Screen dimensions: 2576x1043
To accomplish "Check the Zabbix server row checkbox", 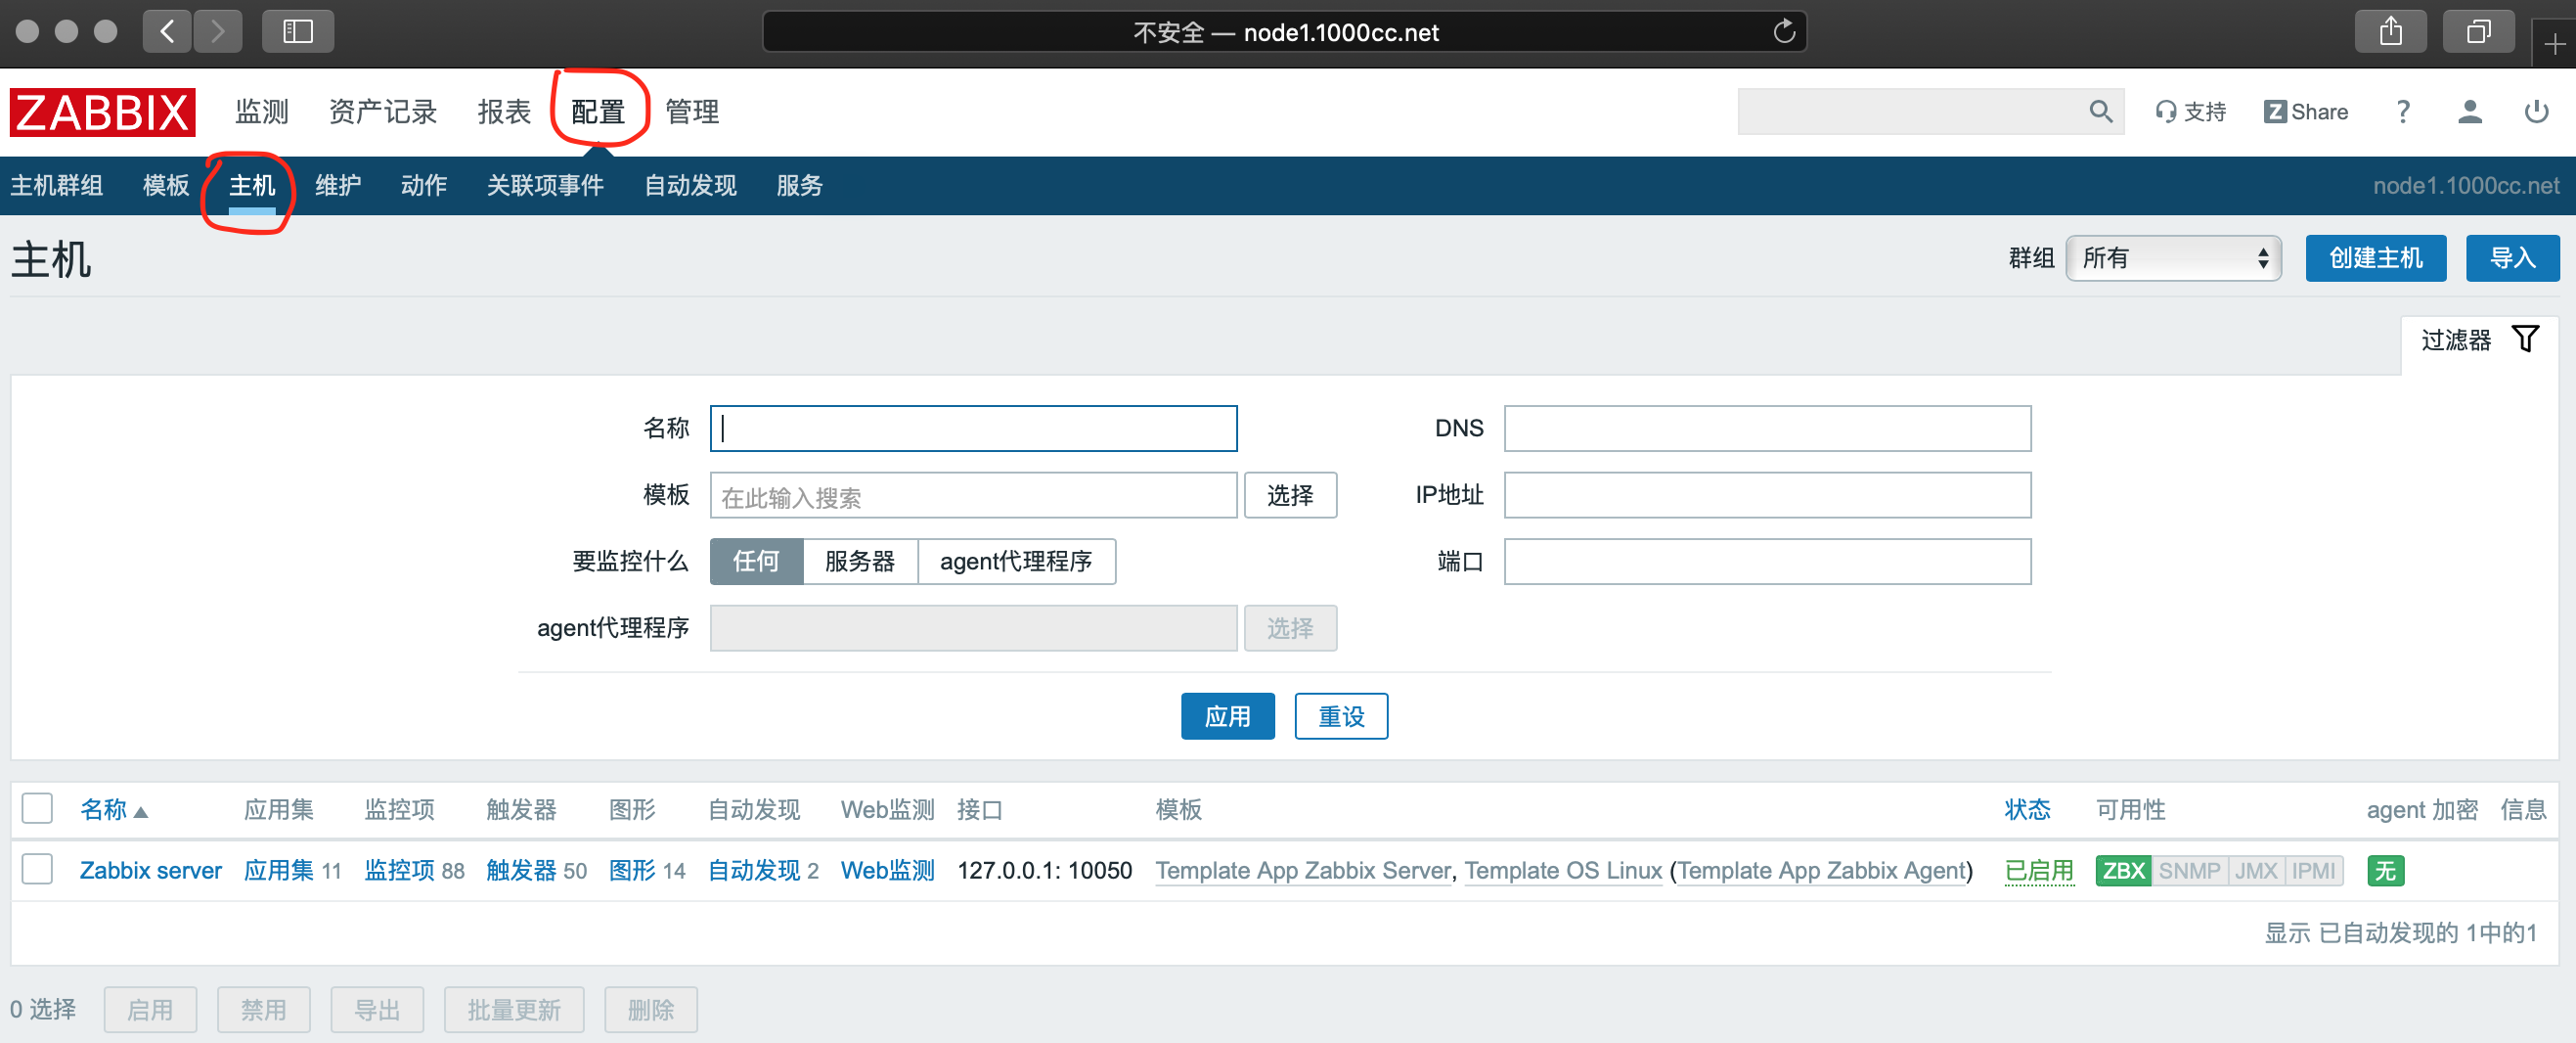I will coord(37,869).
